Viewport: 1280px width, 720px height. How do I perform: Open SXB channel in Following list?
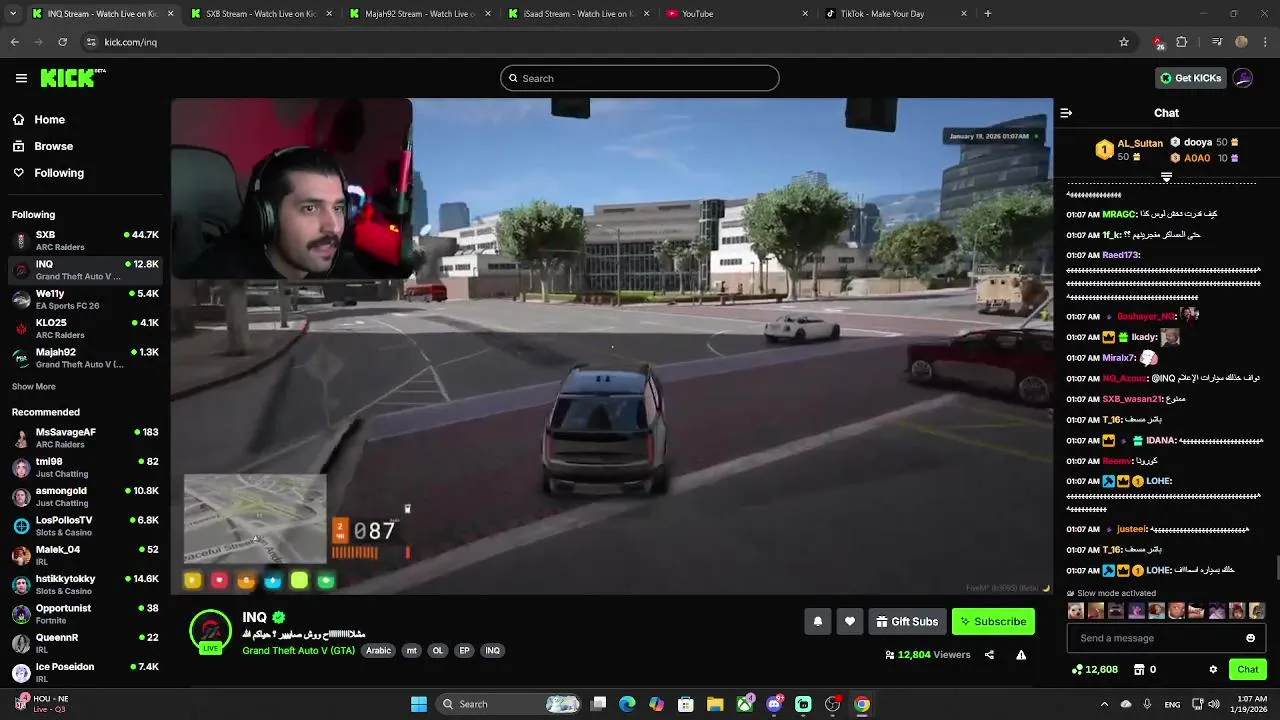pos(85,240)
